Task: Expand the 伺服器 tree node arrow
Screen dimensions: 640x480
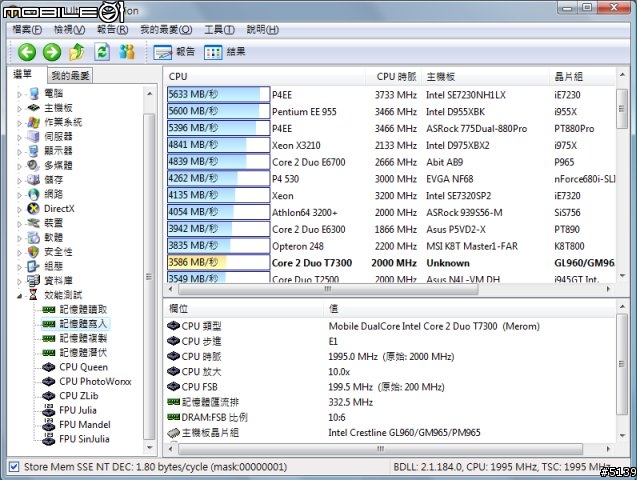Action: (x=19, y=138)
